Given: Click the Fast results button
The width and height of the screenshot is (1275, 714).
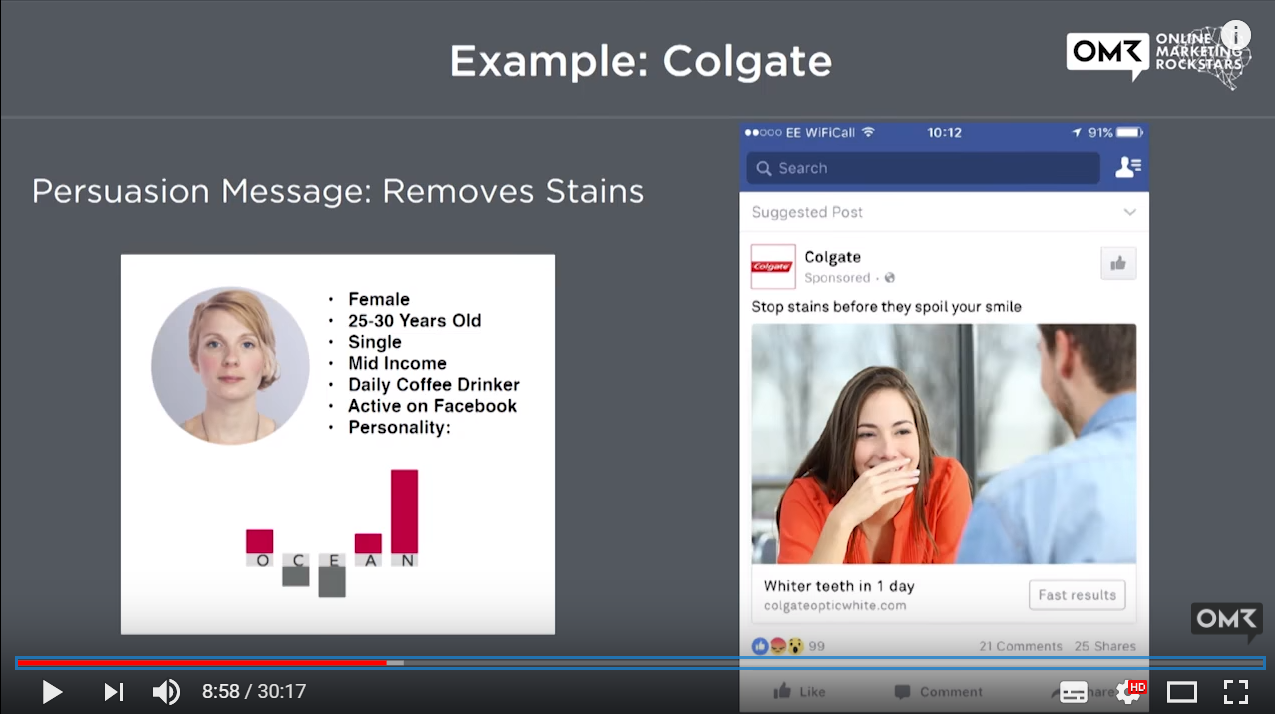Looking at the screenshot, I should tap(1077, 595).
